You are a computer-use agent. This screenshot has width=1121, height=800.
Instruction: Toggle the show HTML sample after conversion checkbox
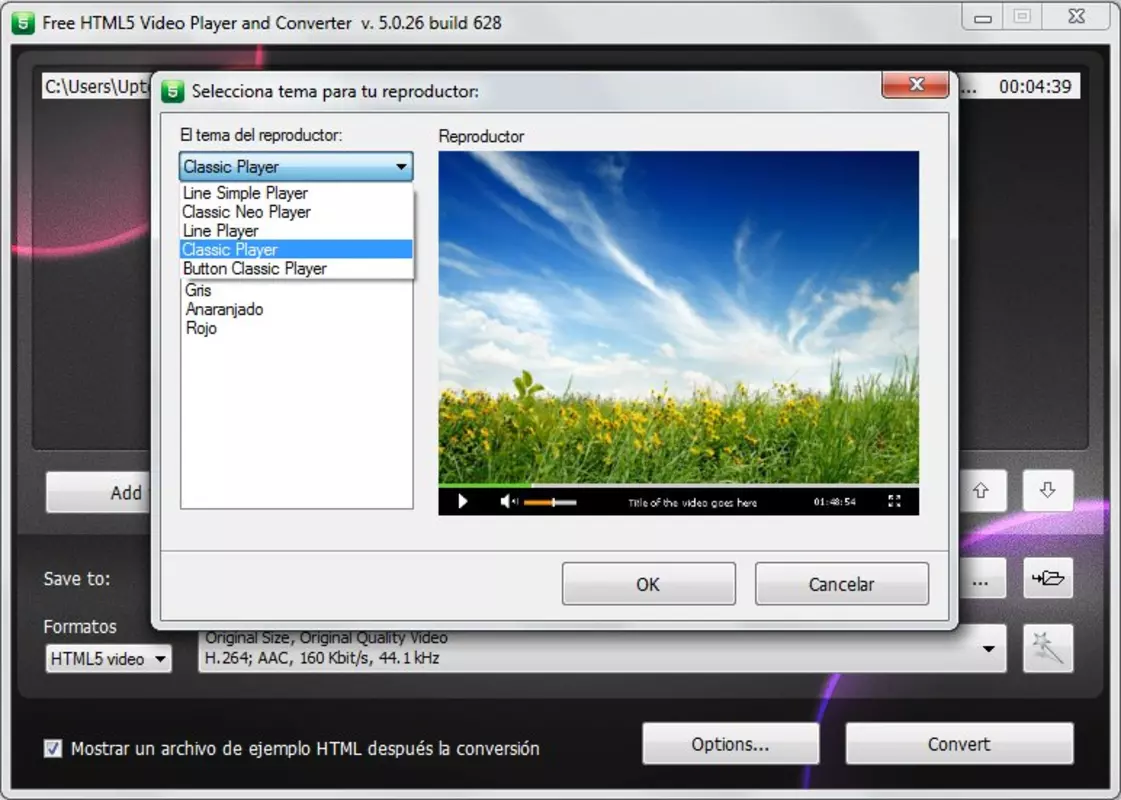[x=52, y=749]
